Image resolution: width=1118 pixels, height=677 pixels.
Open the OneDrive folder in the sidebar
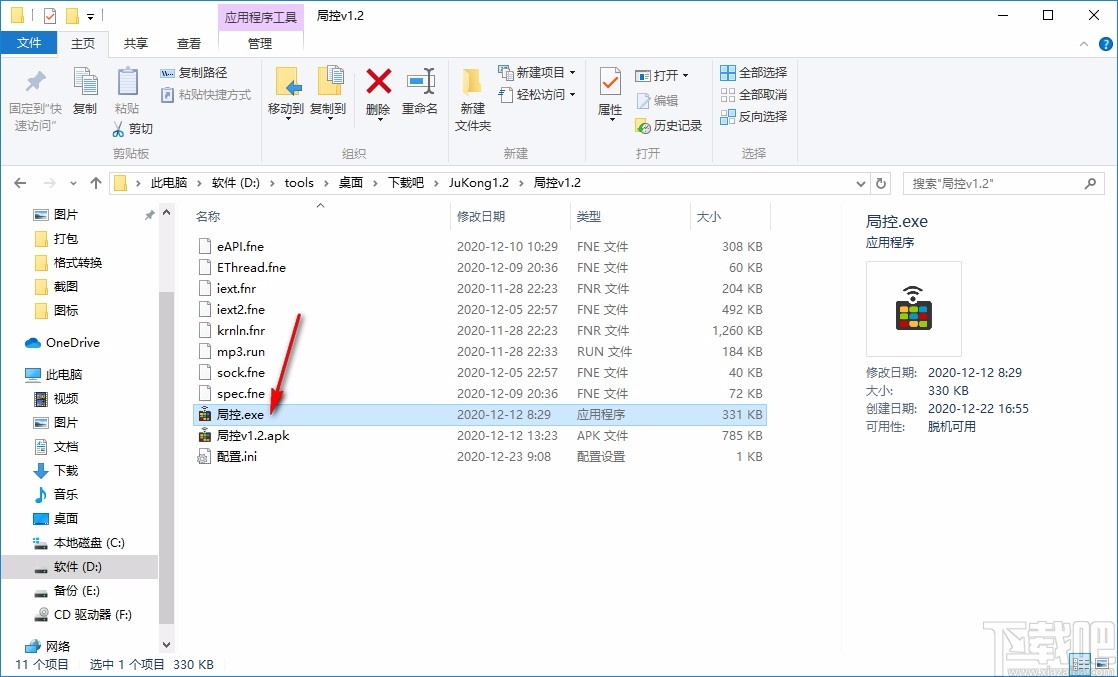click(70, 343)
